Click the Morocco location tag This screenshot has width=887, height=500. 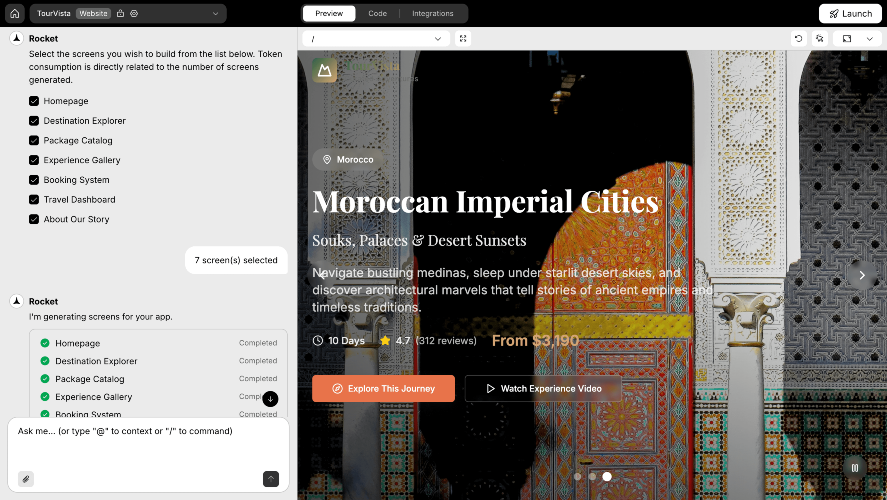348,160
